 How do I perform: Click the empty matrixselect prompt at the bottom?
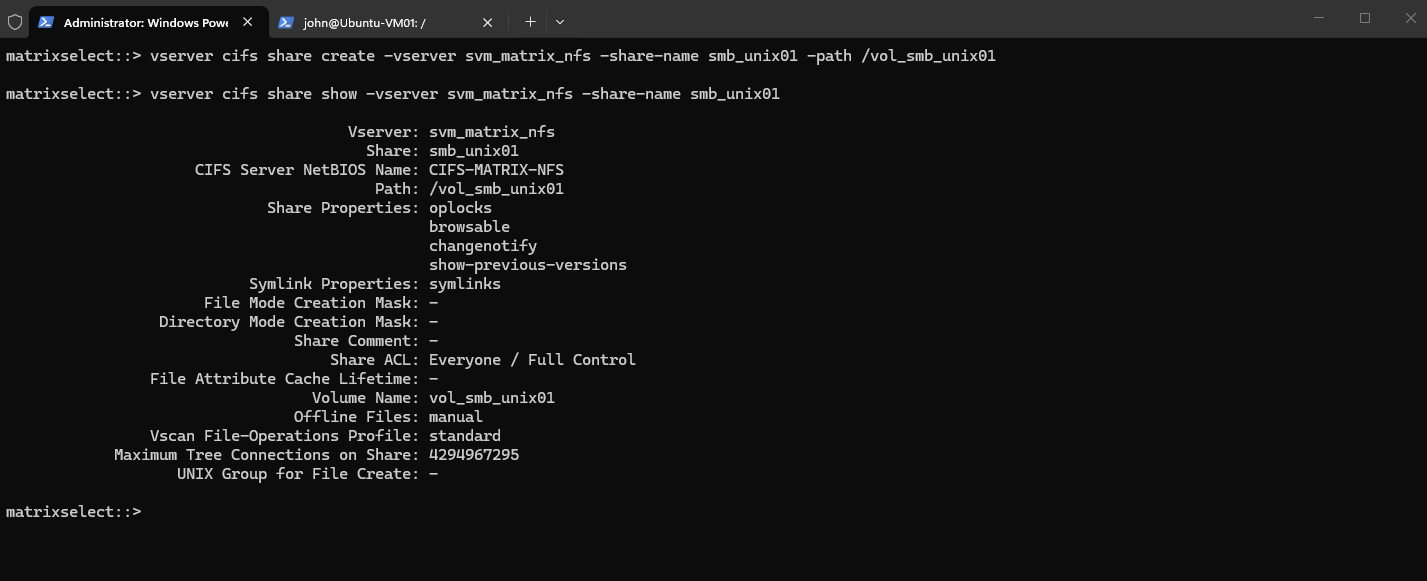pos(74,512)
